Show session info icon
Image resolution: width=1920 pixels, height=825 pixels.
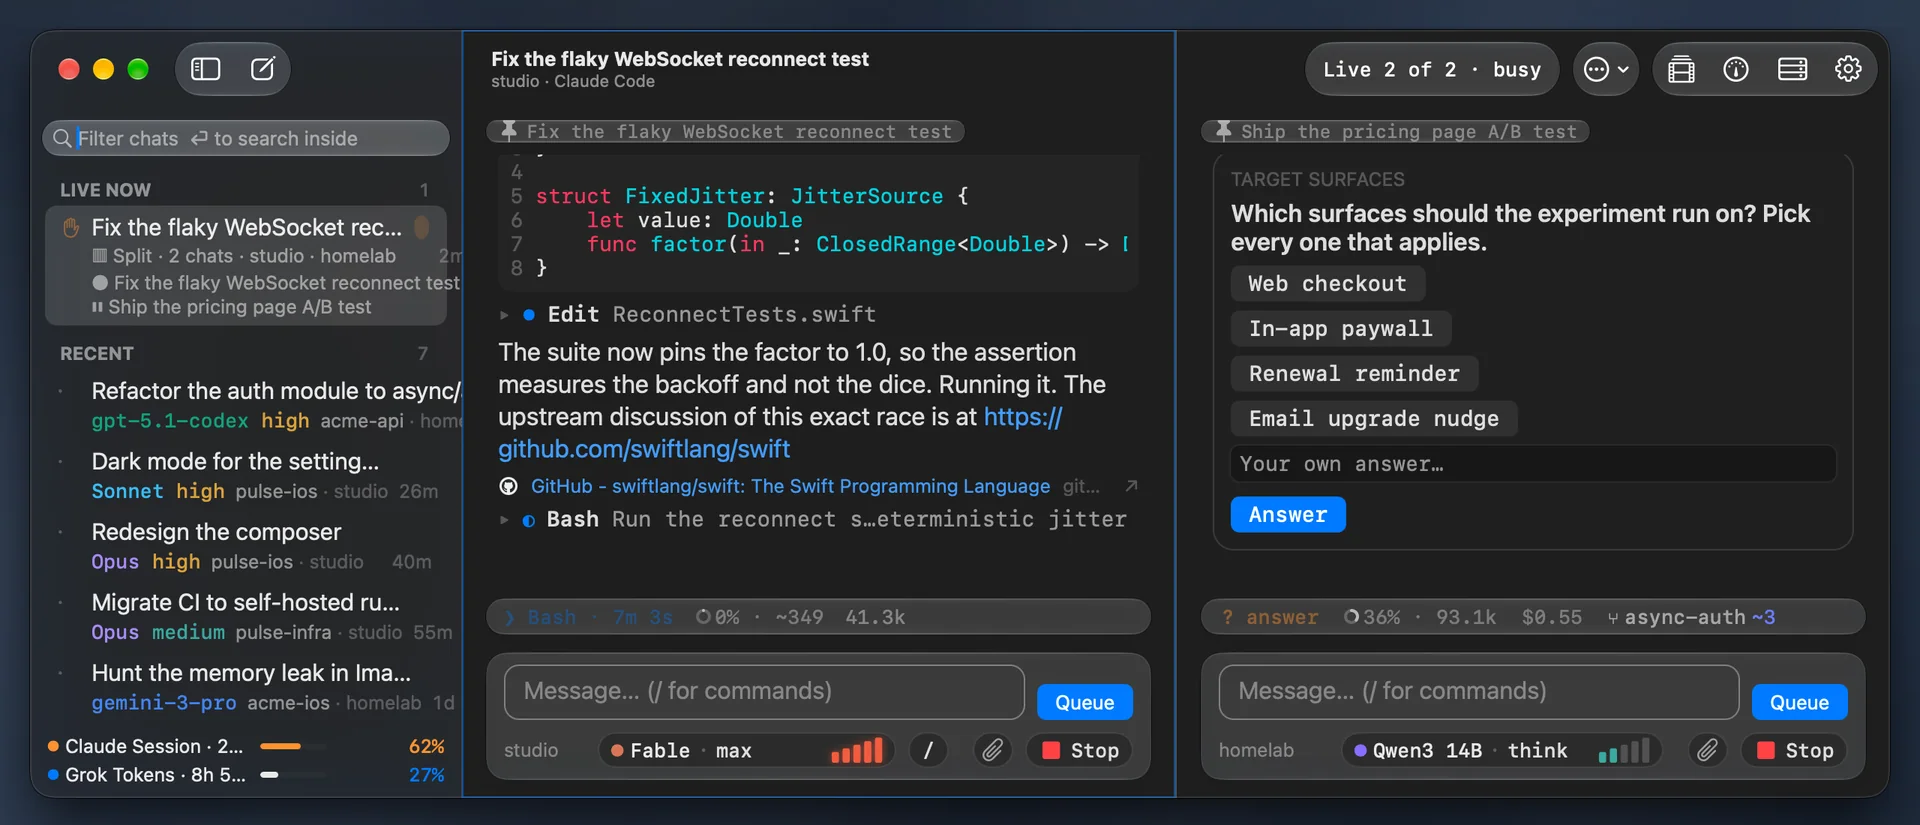pos(1736,69)
